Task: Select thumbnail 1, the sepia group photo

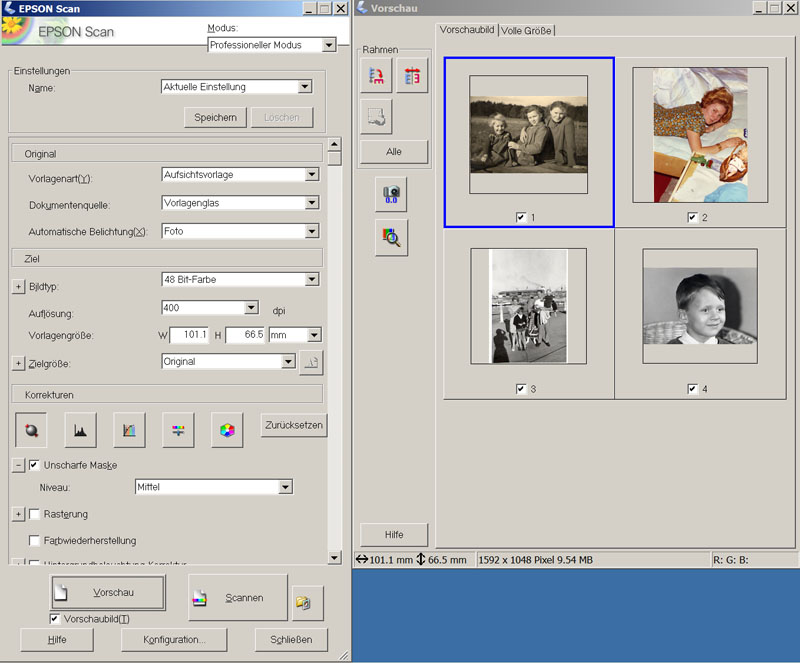Action: [x=529, y=135]
